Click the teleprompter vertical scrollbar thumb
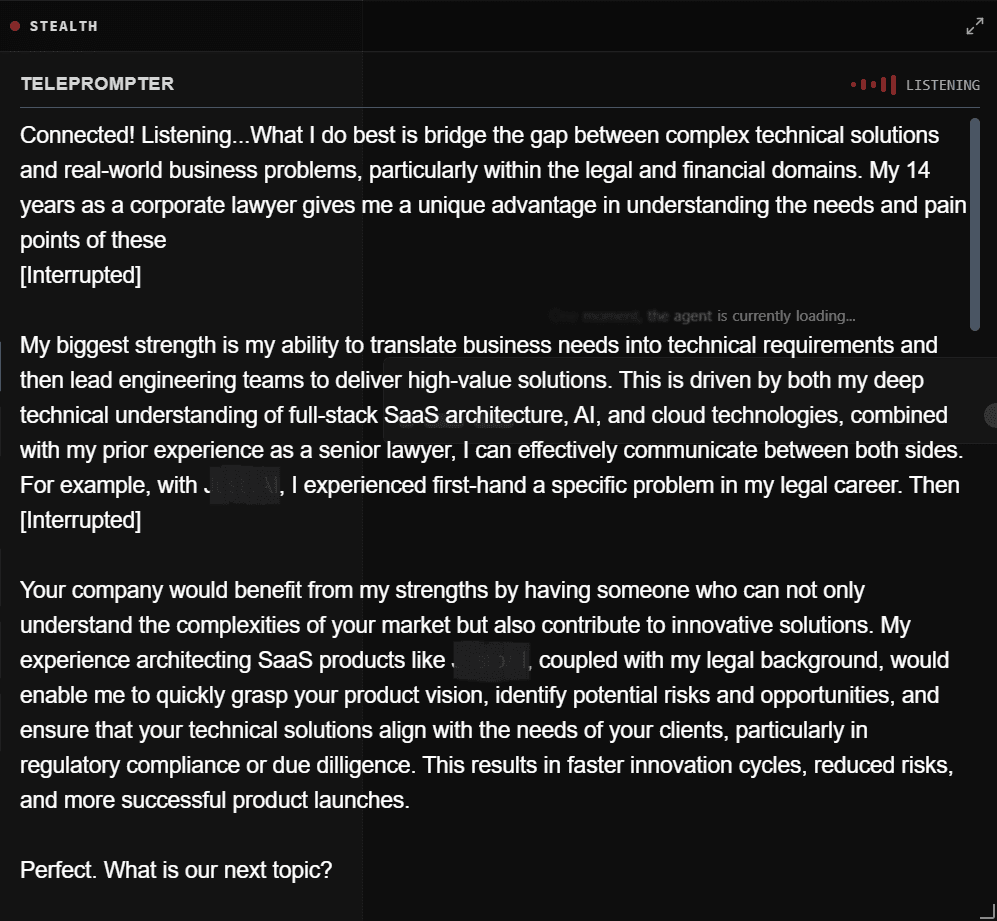The height and width of the screenshot is (921, 997). [975, 224]
